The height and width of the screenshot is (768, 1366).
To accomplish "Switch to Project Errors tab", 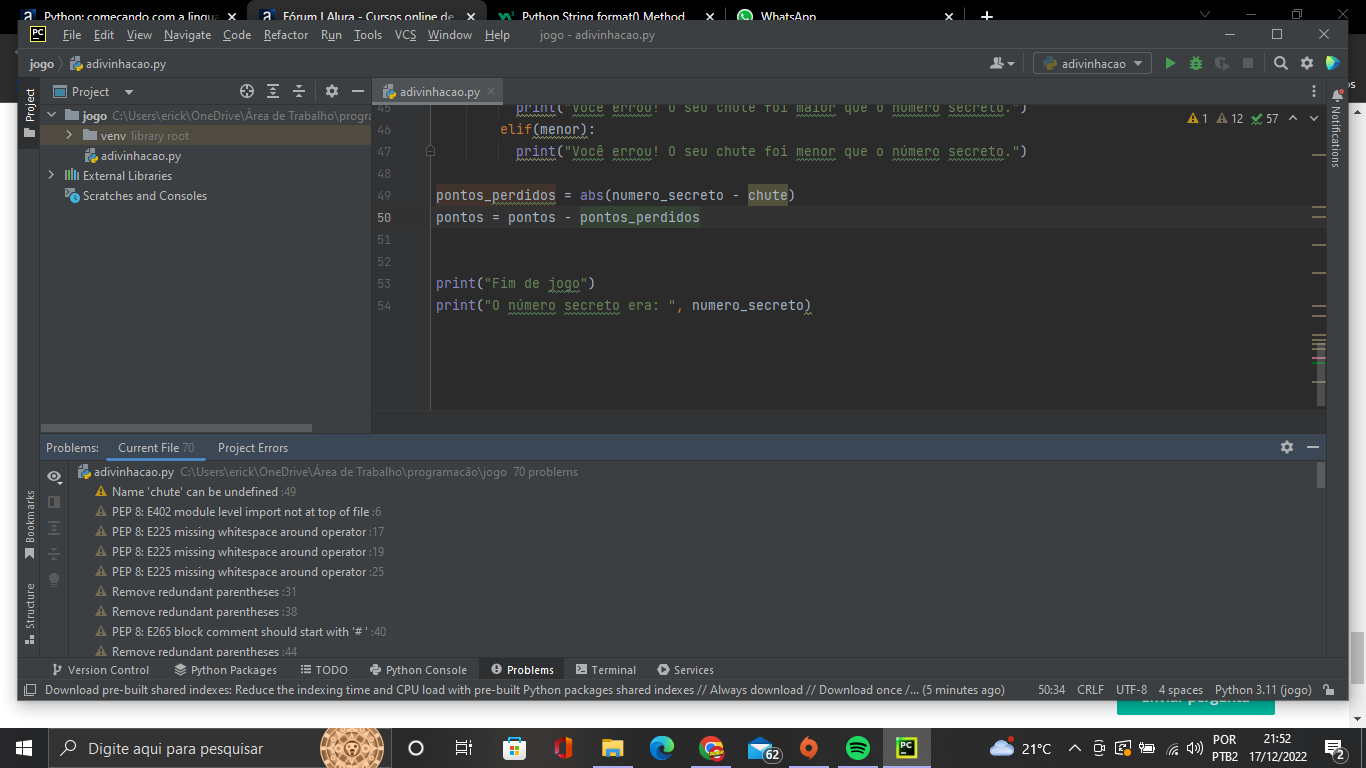I will click(x=253, y=448).
